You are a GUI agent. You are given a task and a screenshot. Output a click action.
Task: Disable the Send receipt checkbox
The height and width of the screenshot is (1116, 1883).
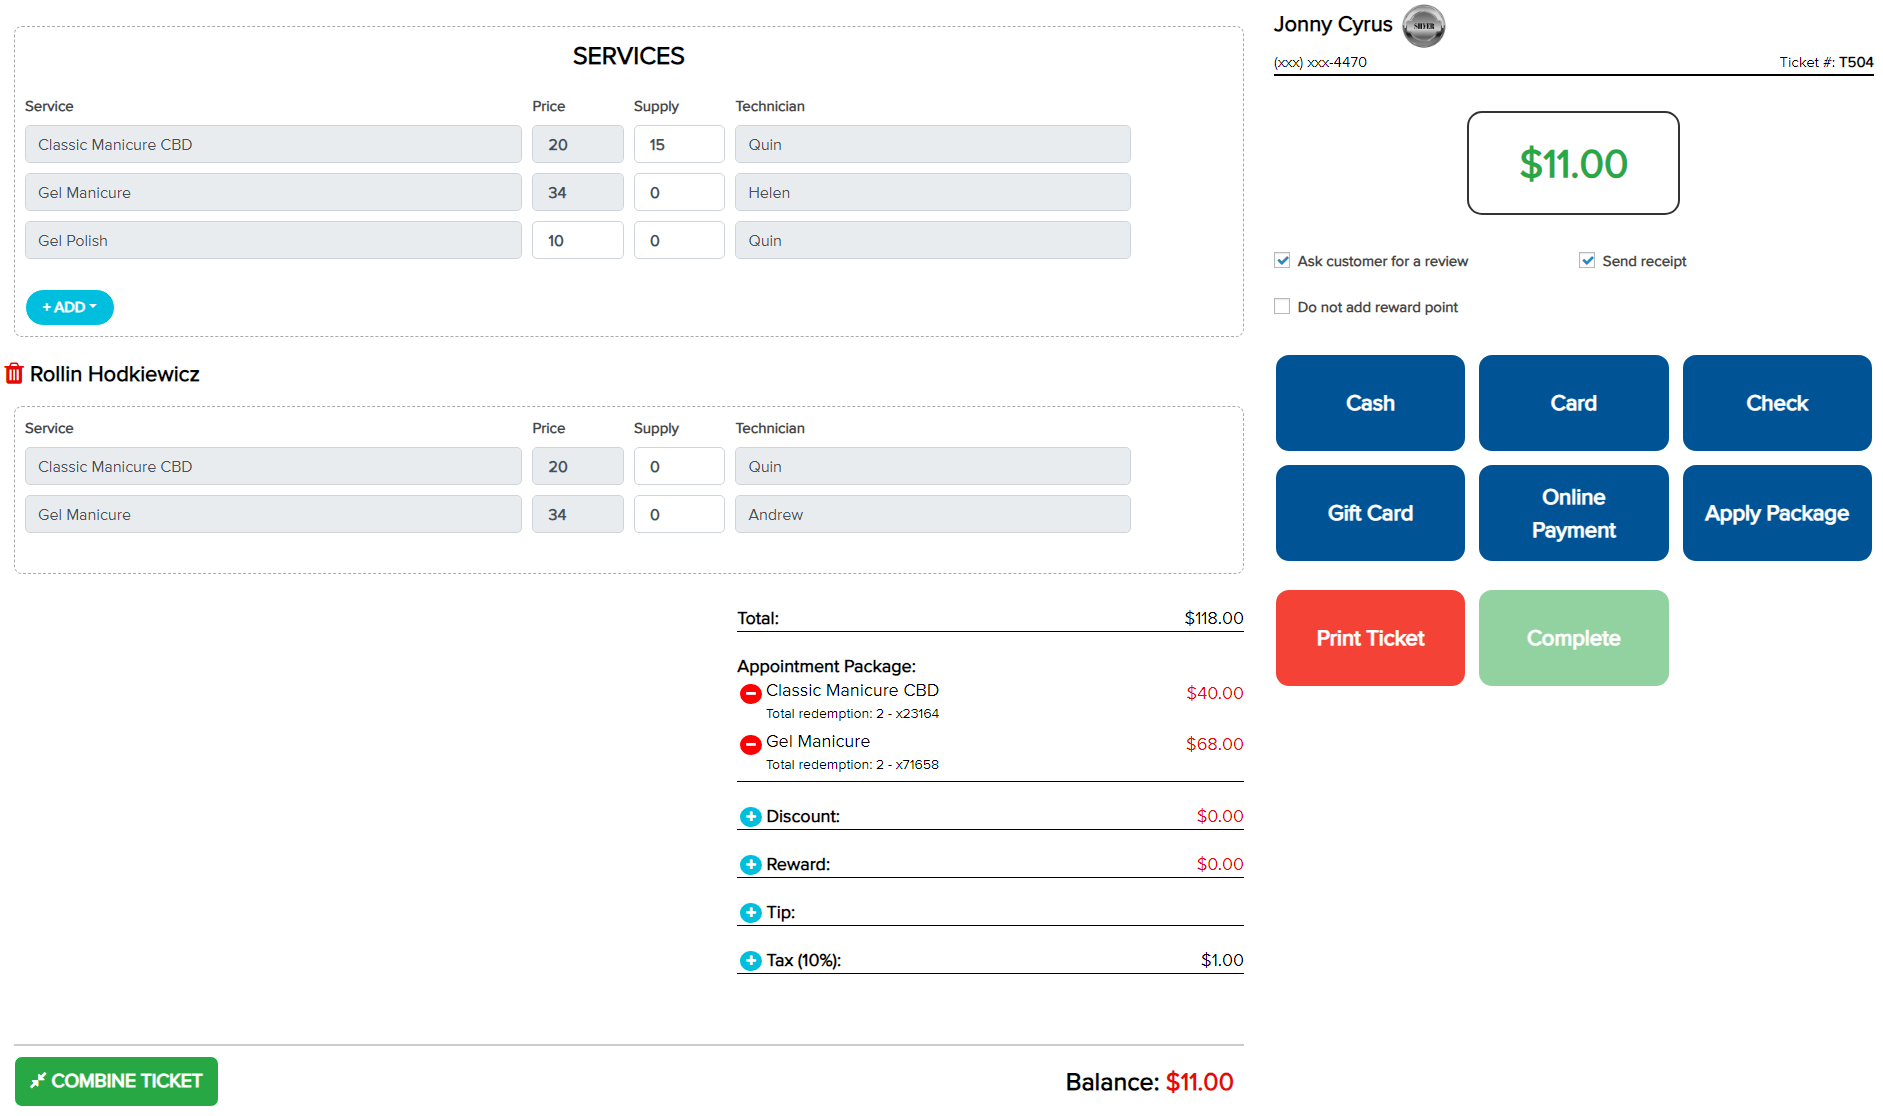tap(1587, 261)
